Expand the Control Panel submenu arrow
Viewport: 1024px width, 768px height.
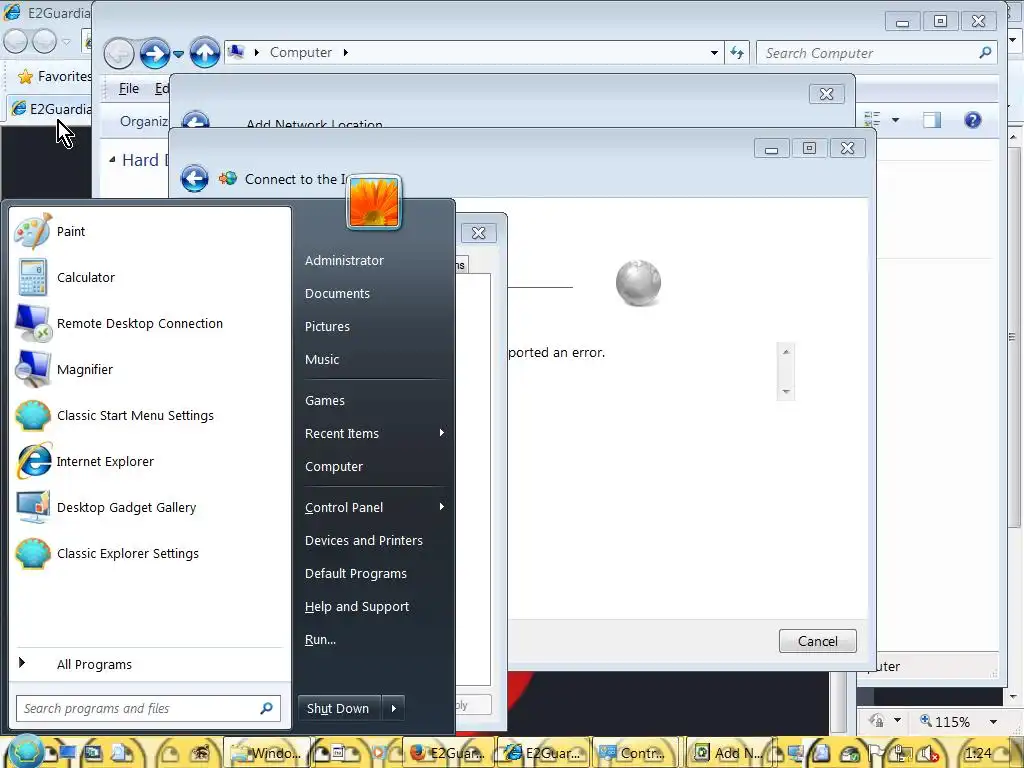tap(442, 506)
